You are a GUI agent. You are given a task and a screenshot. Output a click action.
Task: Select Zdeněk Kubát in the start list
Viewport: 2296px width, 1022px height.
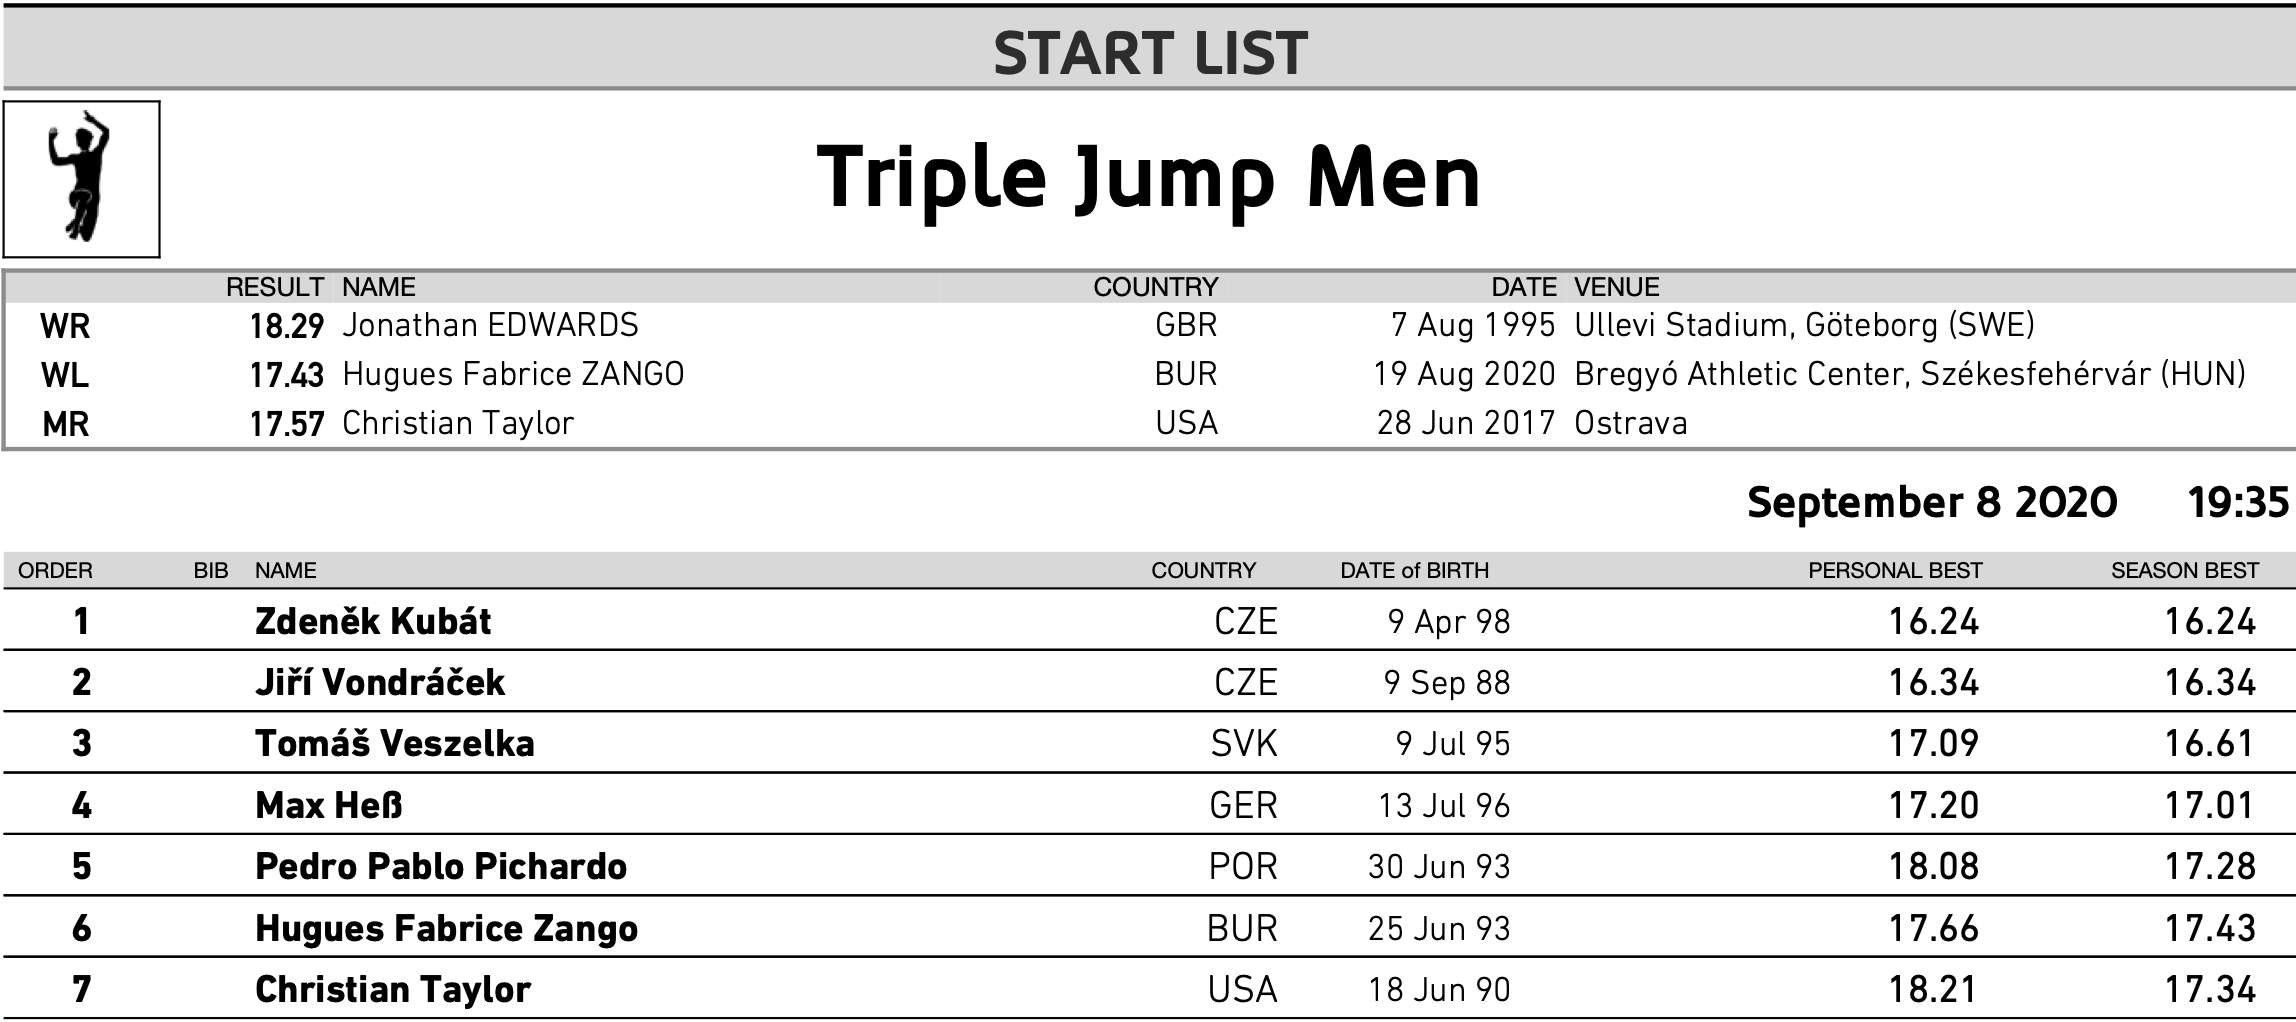pyautogui.click(x=373, y=621)
